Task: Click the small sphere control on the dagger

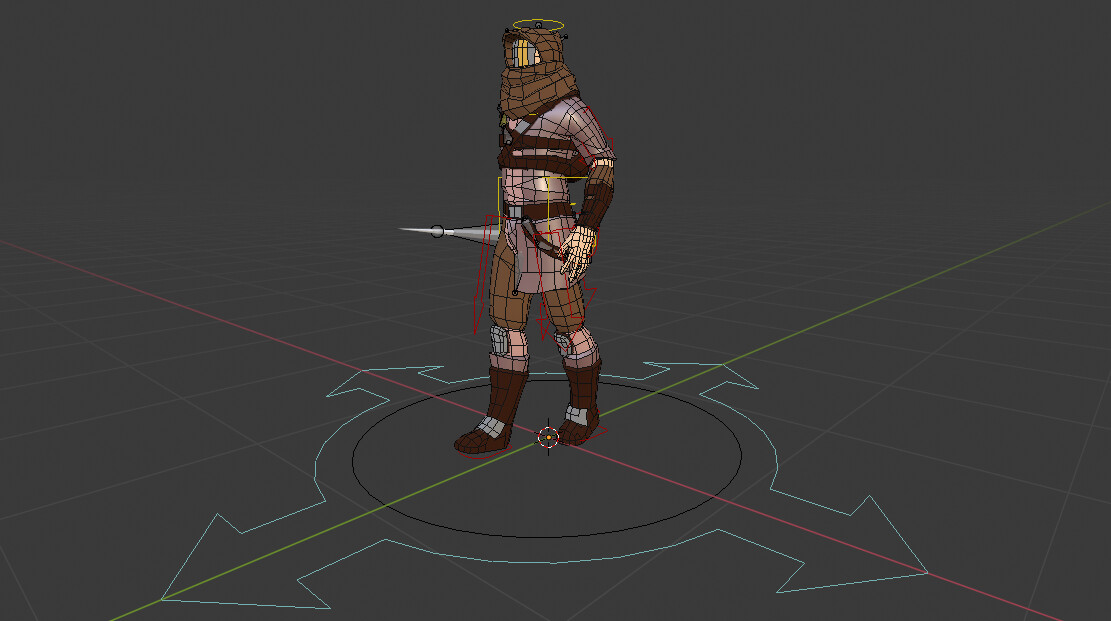Action: (x=438, y=231)
